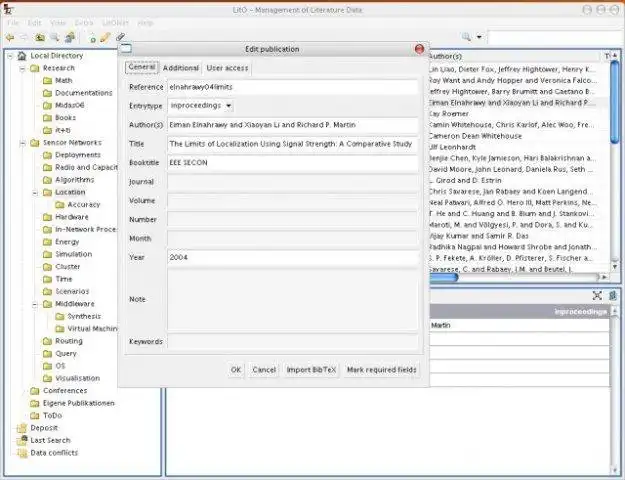Viewport: 625px width, 480px height.
Task: Click the folder-up toolbar icon
Action: pos(39,38)
